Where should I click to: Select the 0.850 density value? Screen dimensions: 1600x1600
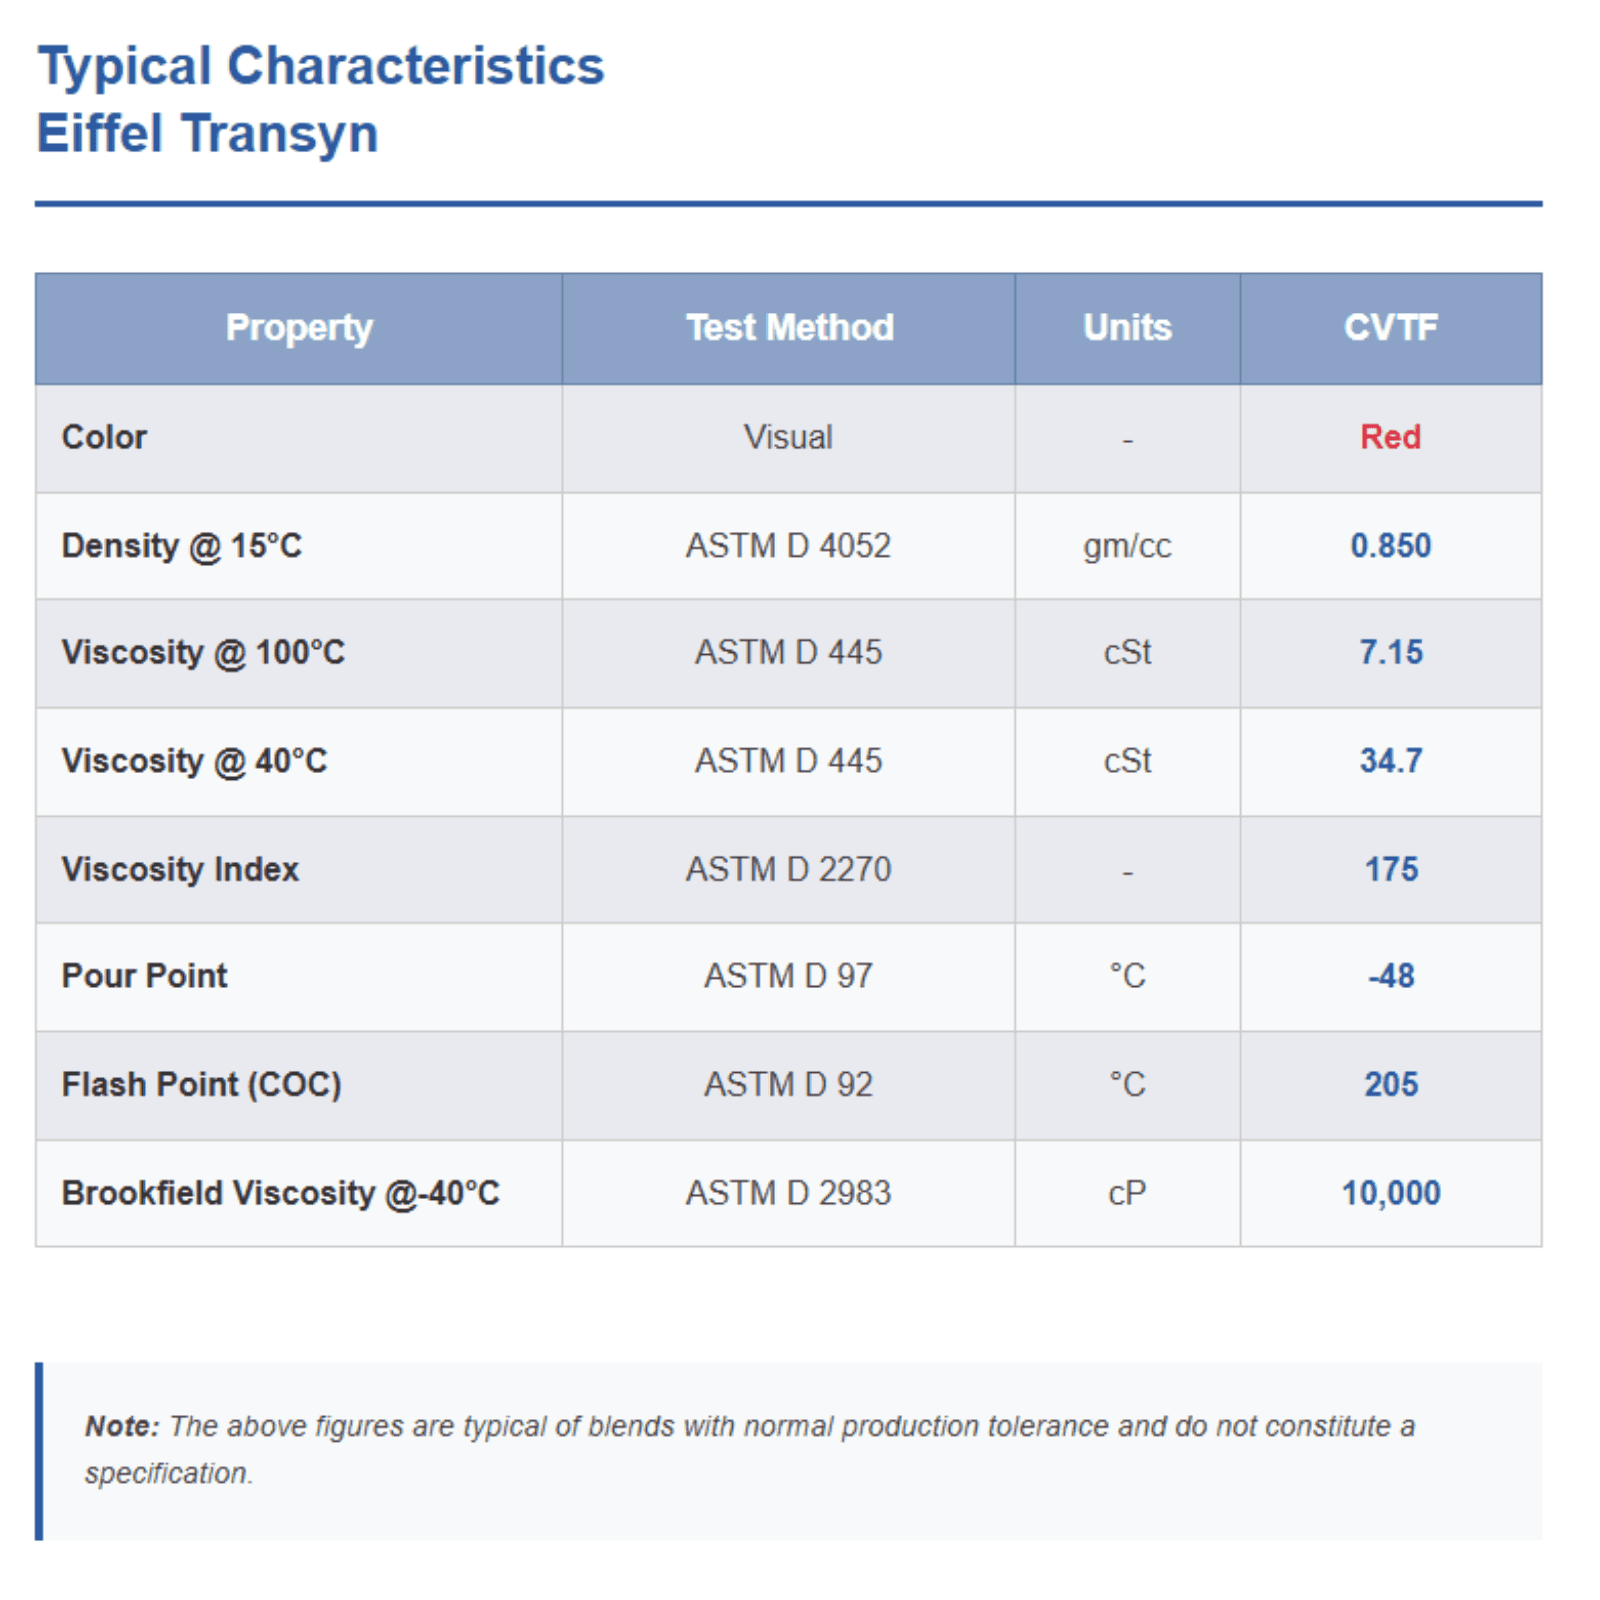pyautogui.click(x=1390, y=546)
